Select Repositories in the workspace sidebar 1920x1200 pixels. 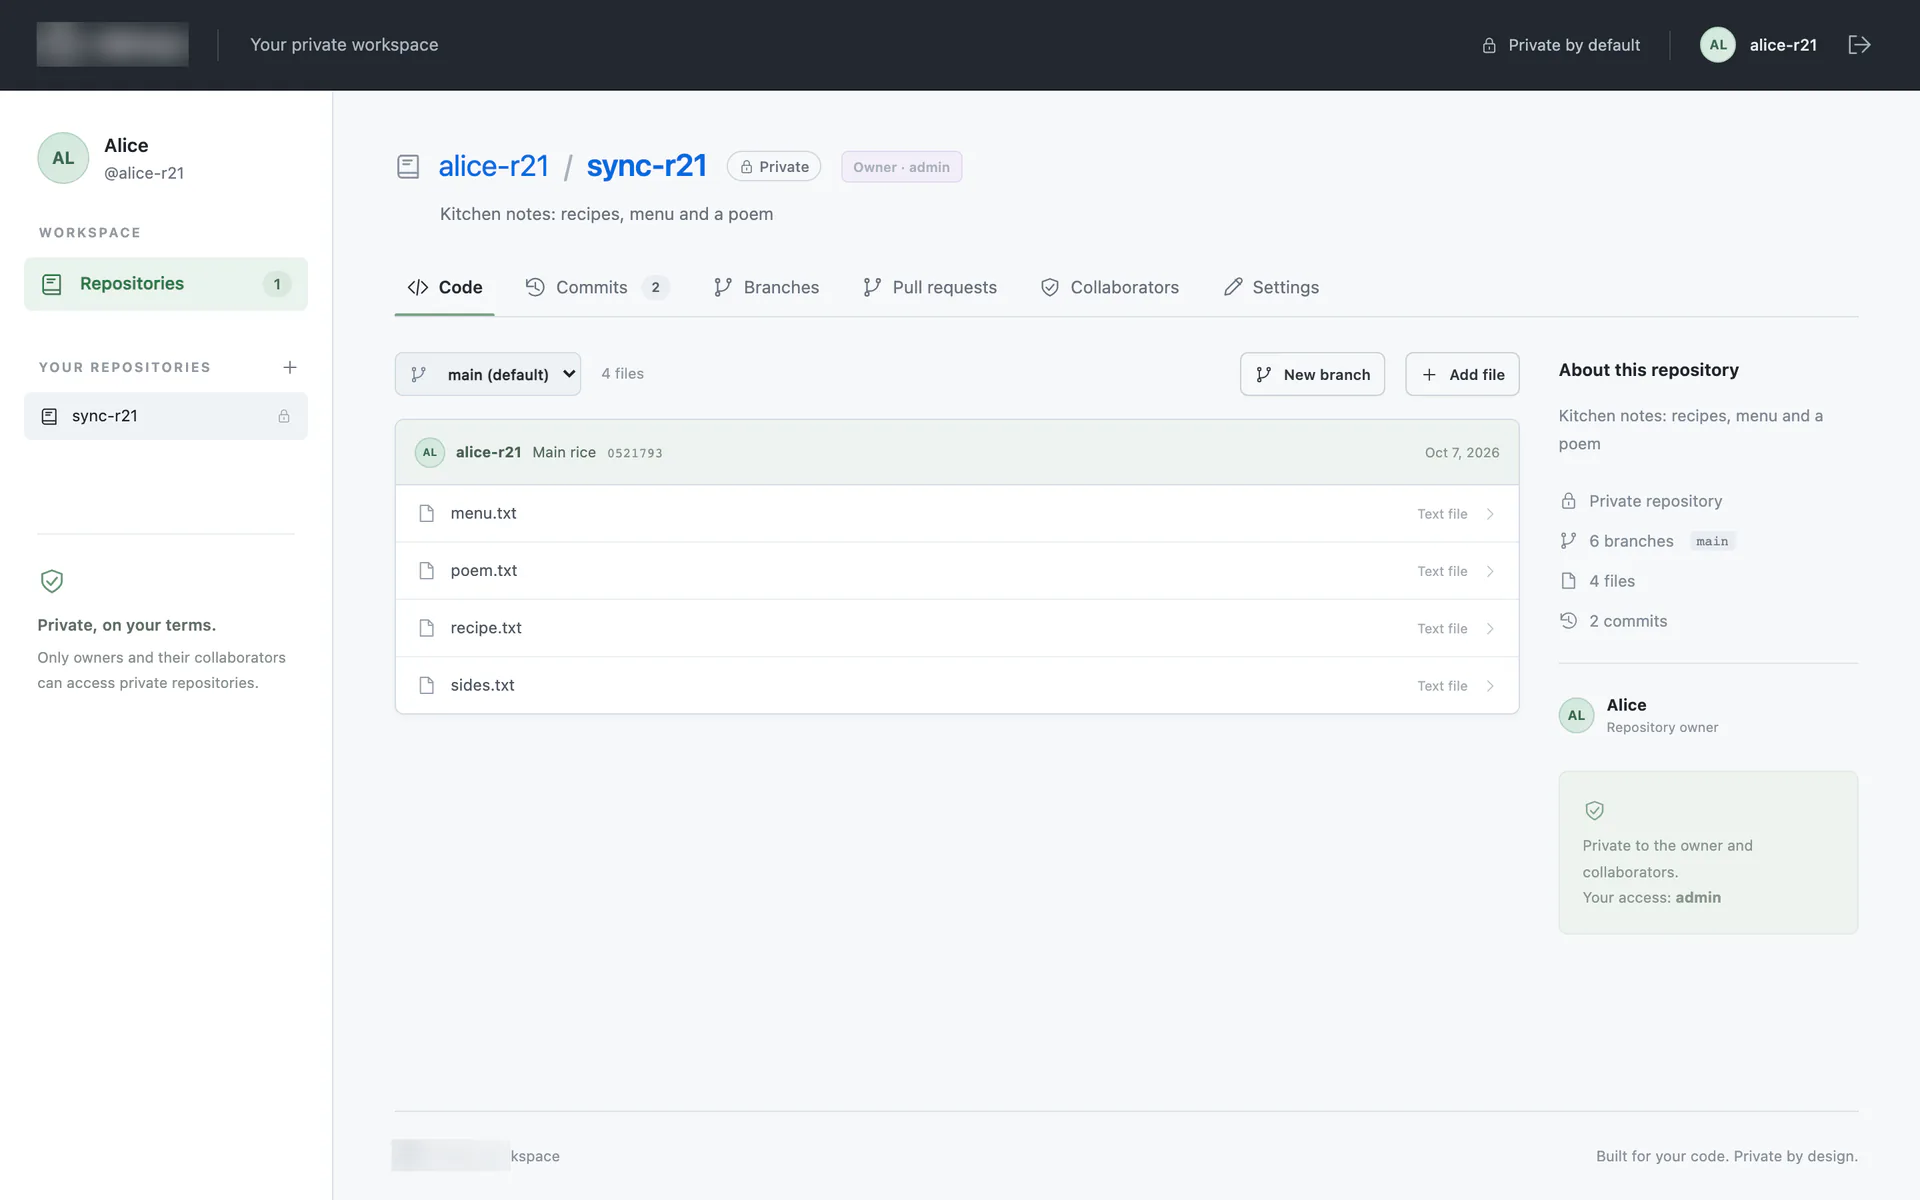click(166, 284)
